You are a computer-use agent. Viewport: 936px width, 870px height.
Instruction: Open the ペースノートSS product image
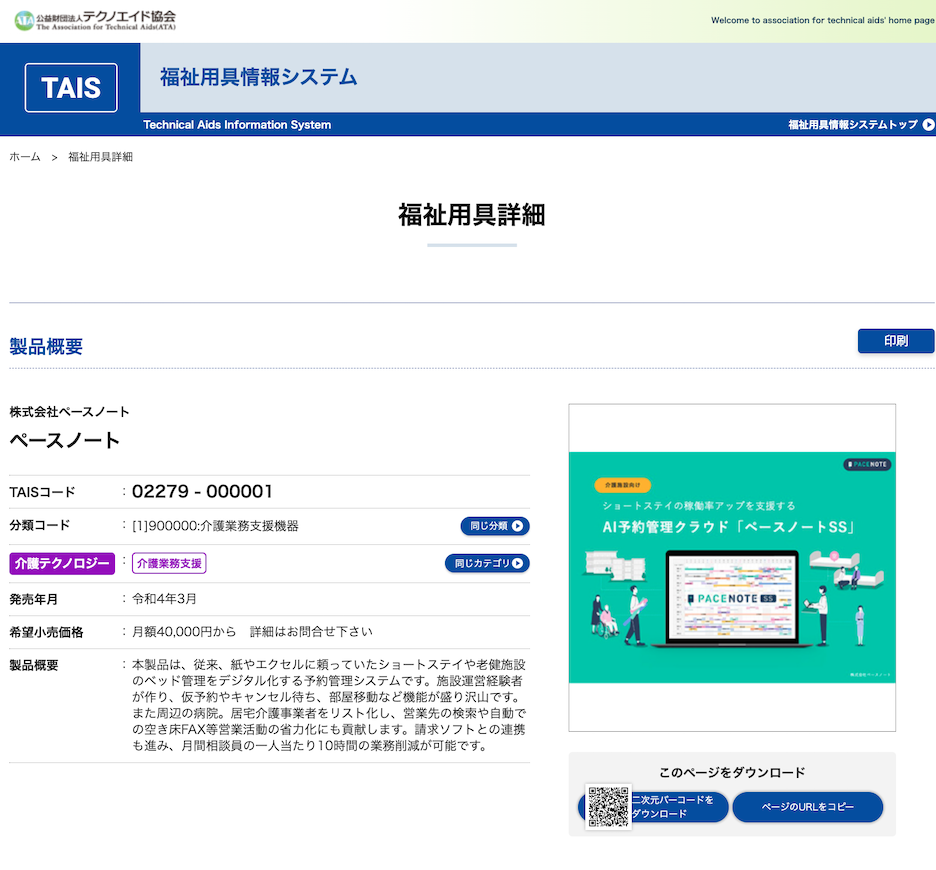[x=731, y=567]
